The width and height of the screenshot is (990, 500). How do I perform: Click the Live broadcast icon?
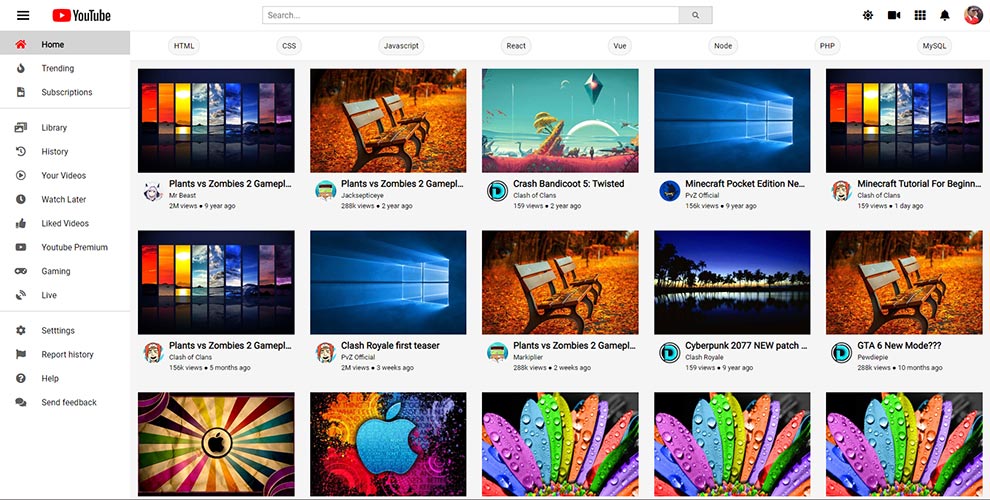point(21,295)
